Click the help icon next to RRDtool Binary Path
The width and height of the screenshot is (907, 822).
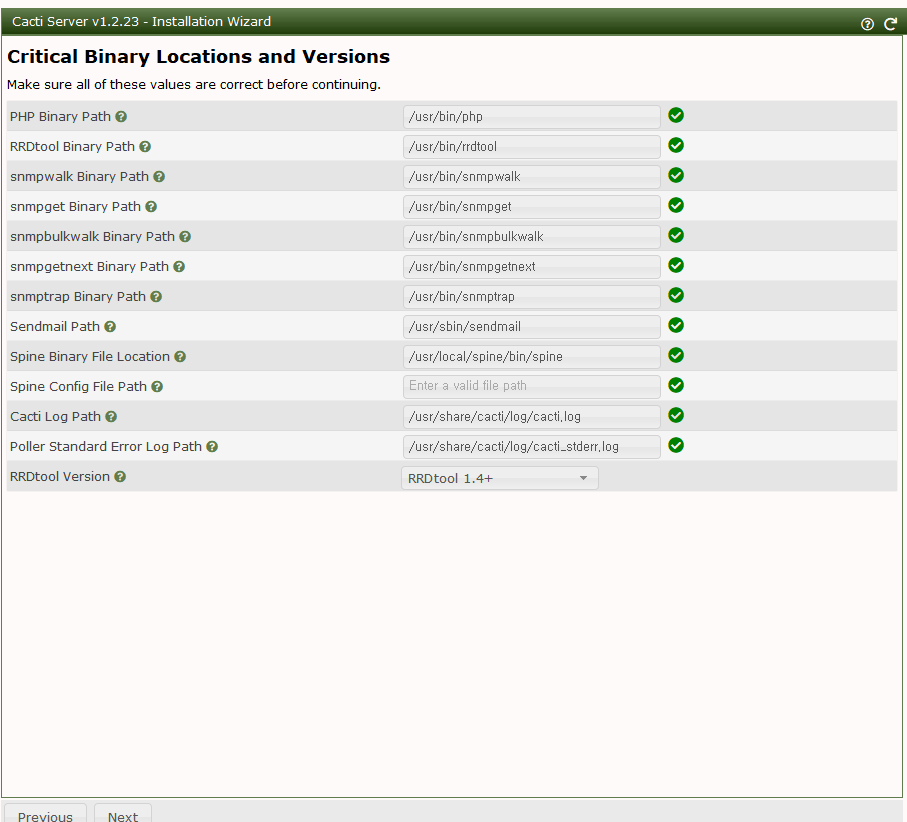pyautogui.click(x=145, y=147)
